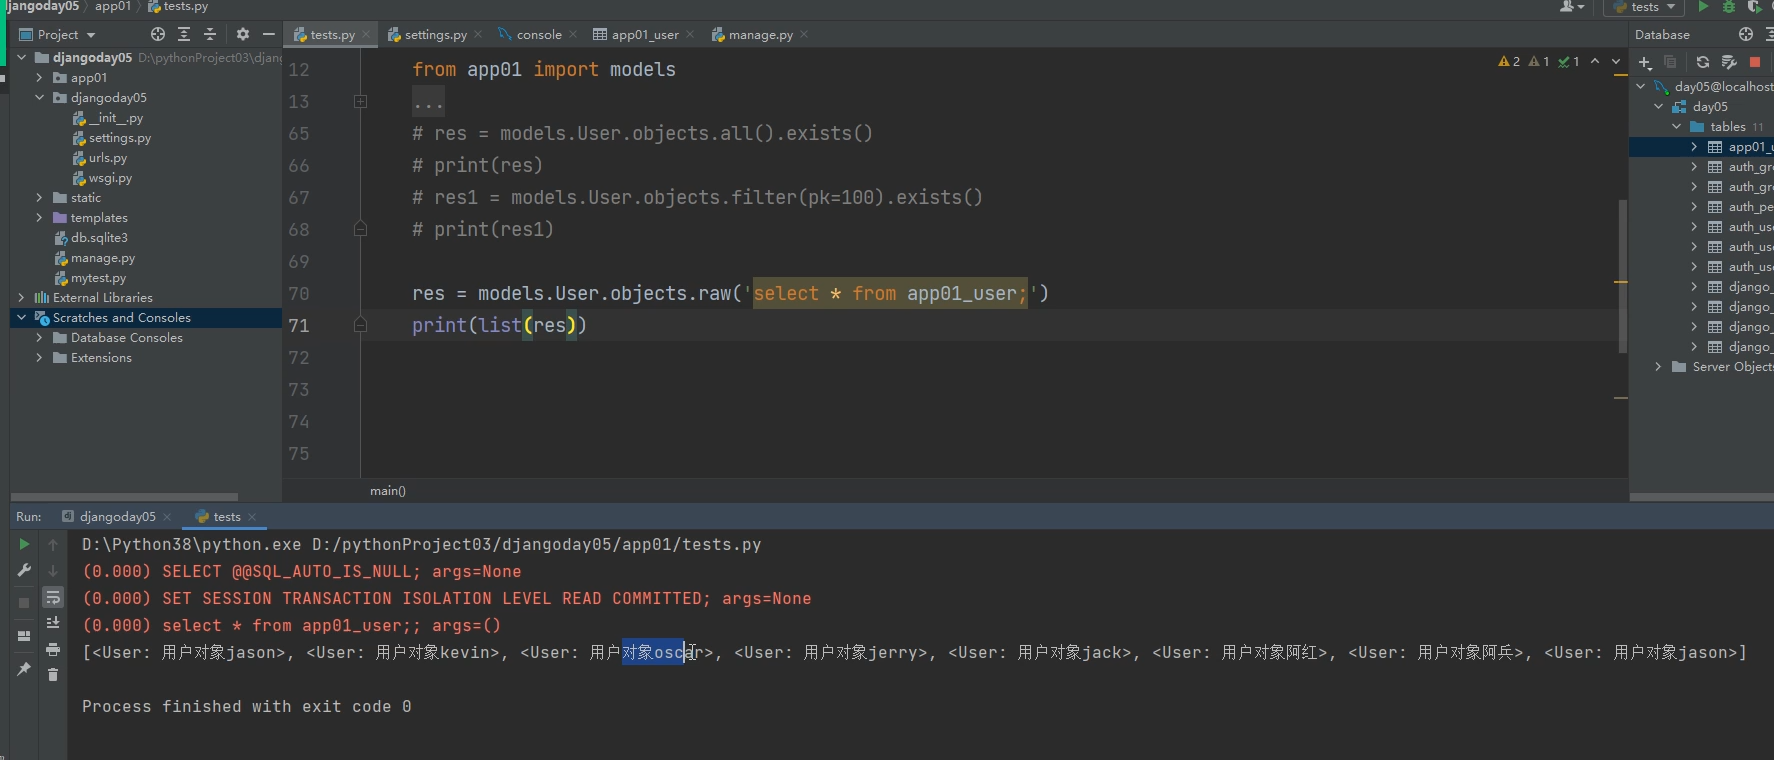1774x760 pixels.
Task: Expand all nodes in Project panel
Action: point(184,34)
